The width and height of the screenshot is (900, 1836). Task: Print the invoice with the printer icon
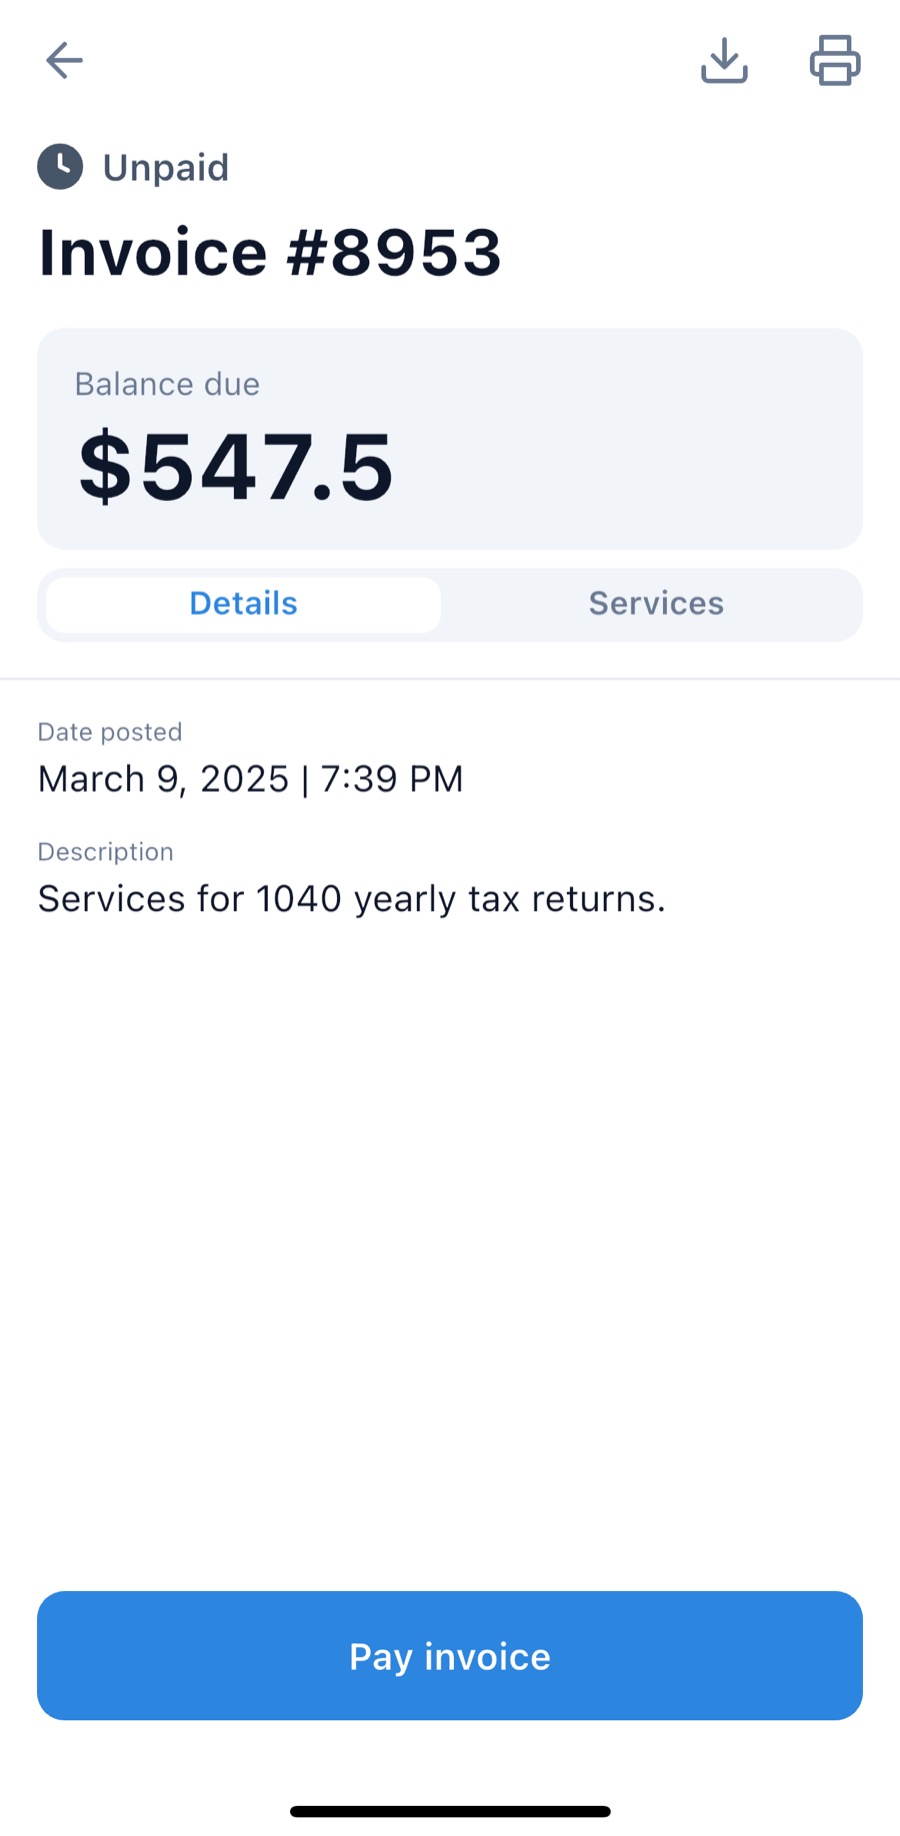tap(835, 61)
